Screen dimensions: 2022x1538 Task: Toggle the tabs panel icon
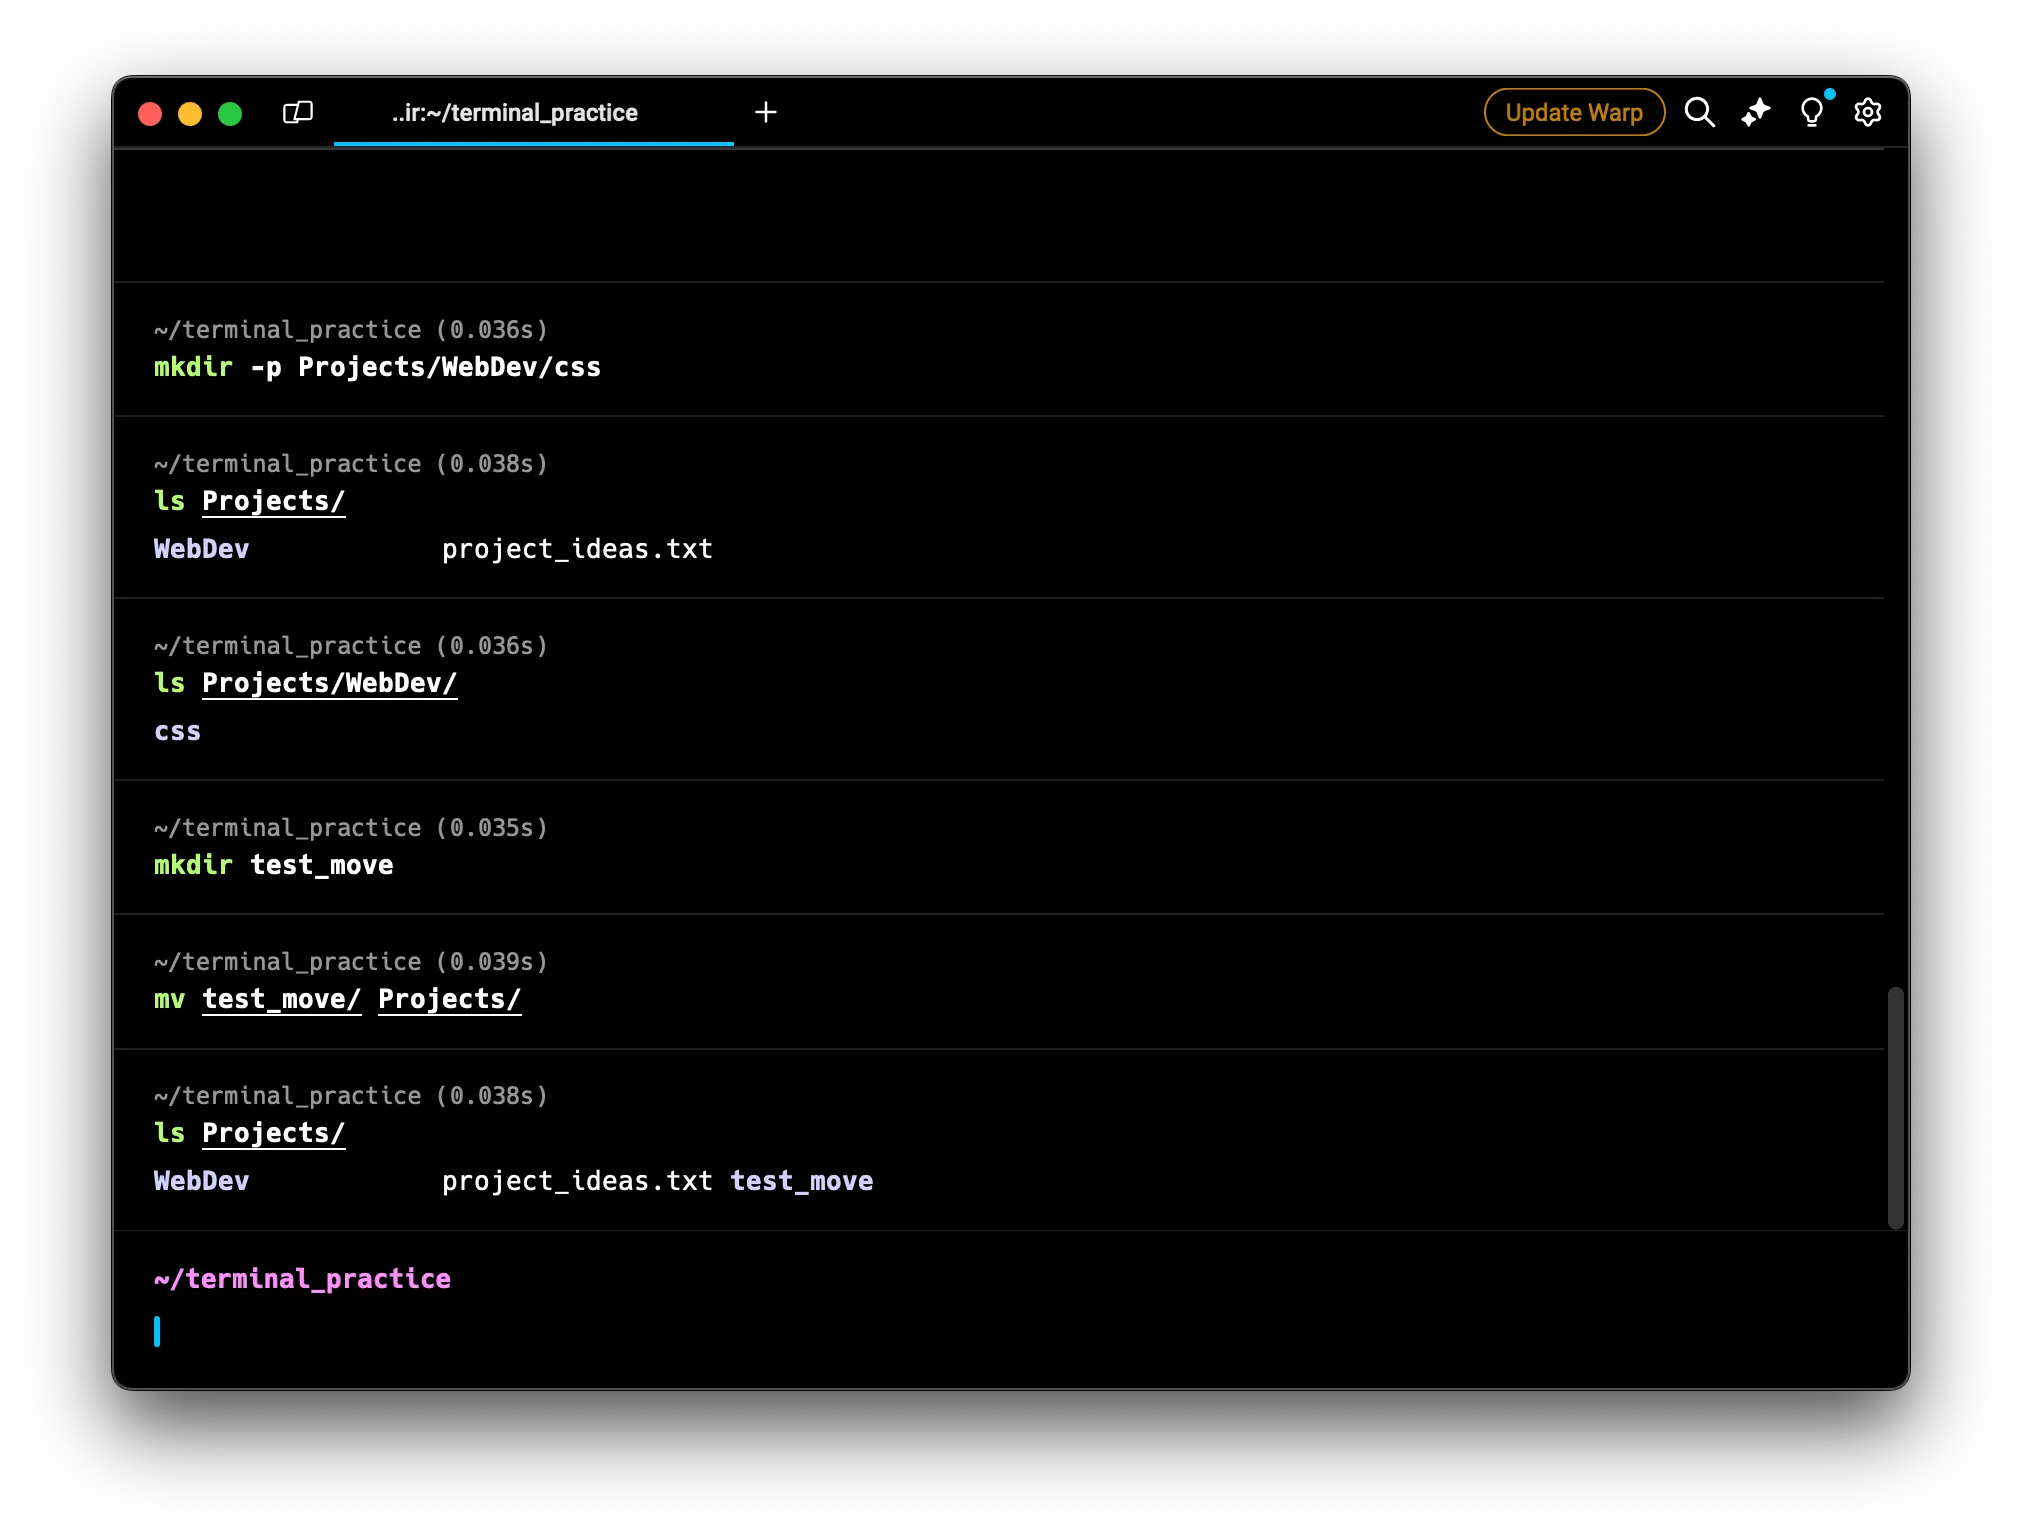coord(298,112)
